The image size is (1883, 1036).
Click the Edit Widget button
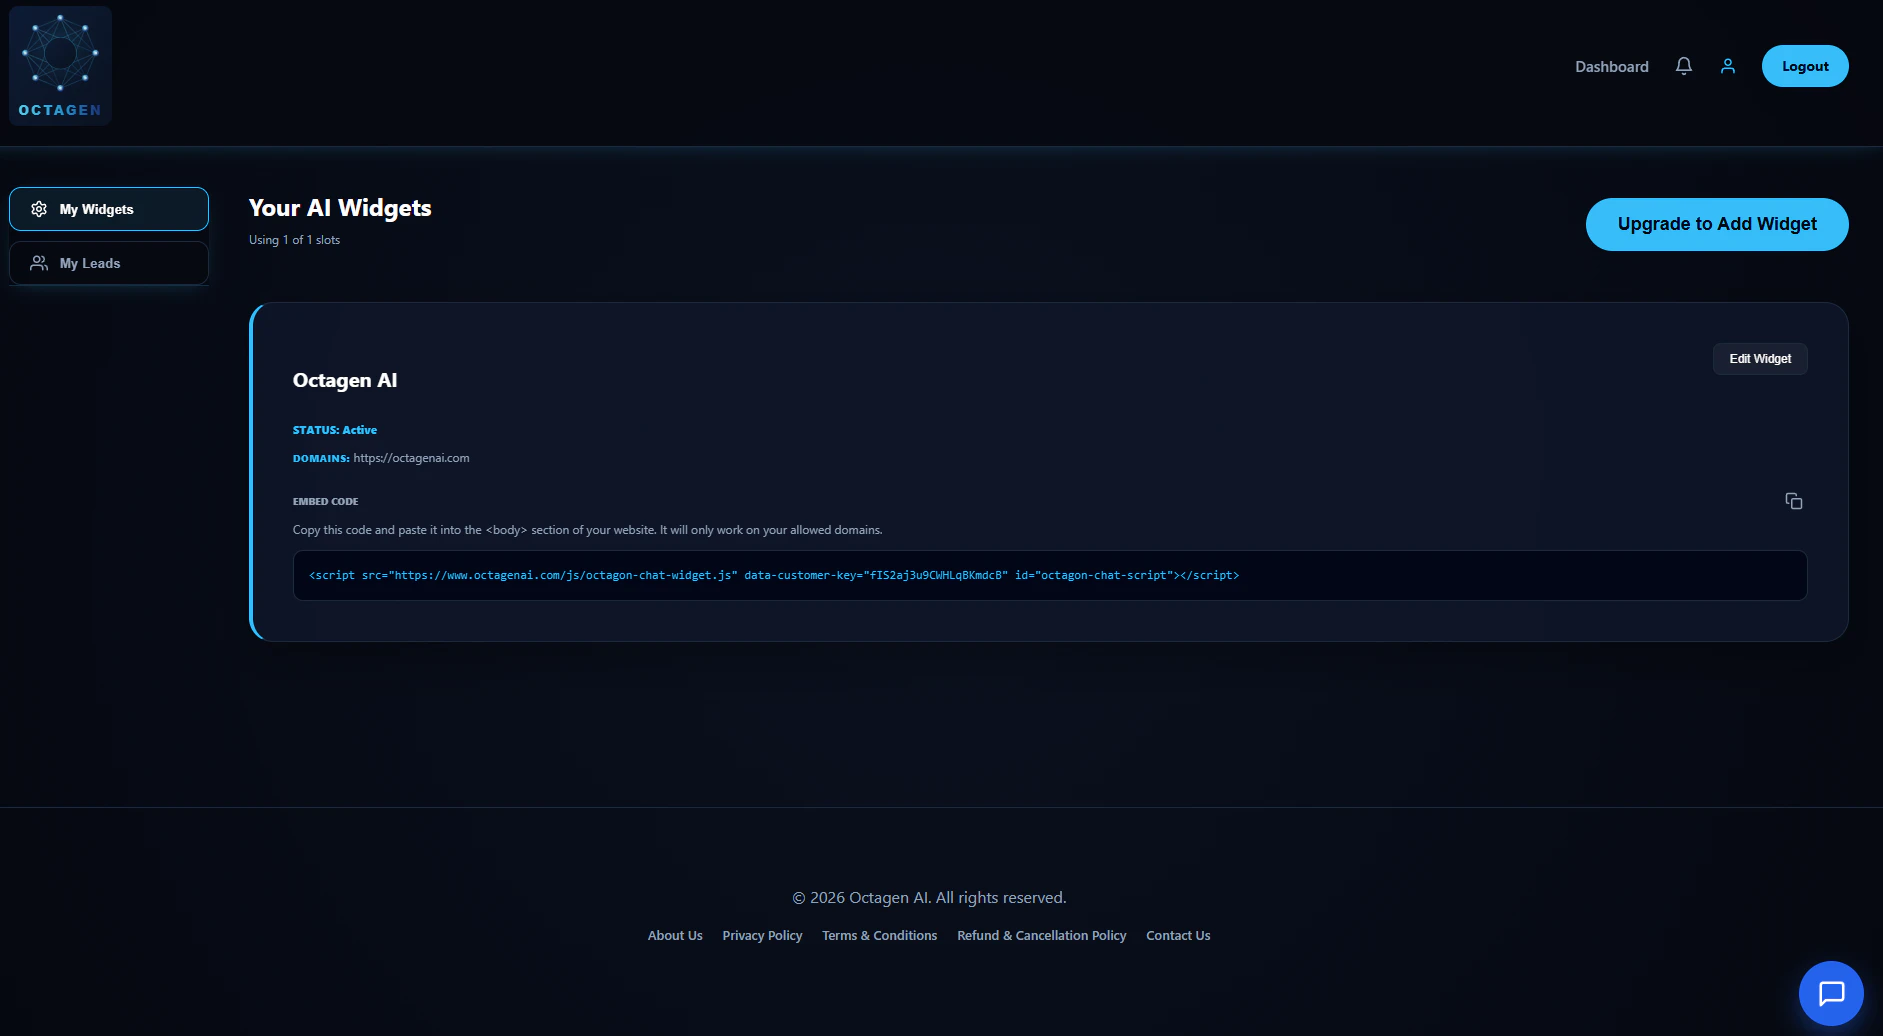[1760, 359]
